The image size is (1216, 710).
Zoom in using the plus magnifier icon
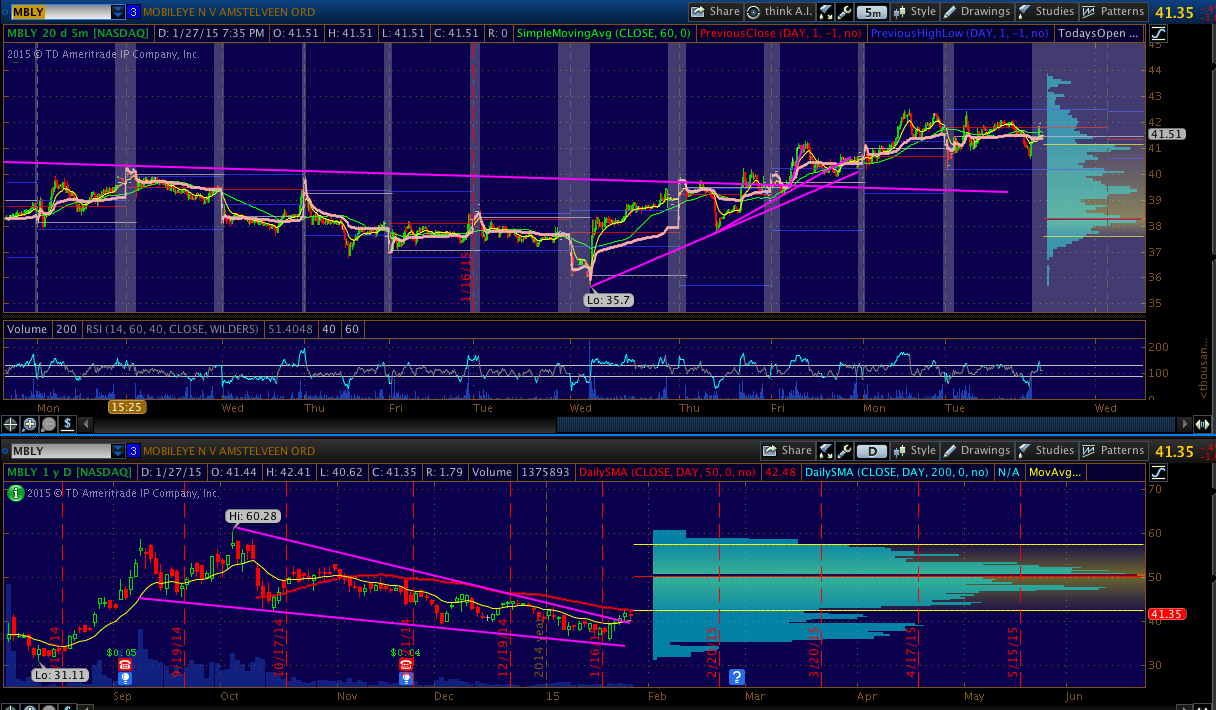tap(29, 423)
